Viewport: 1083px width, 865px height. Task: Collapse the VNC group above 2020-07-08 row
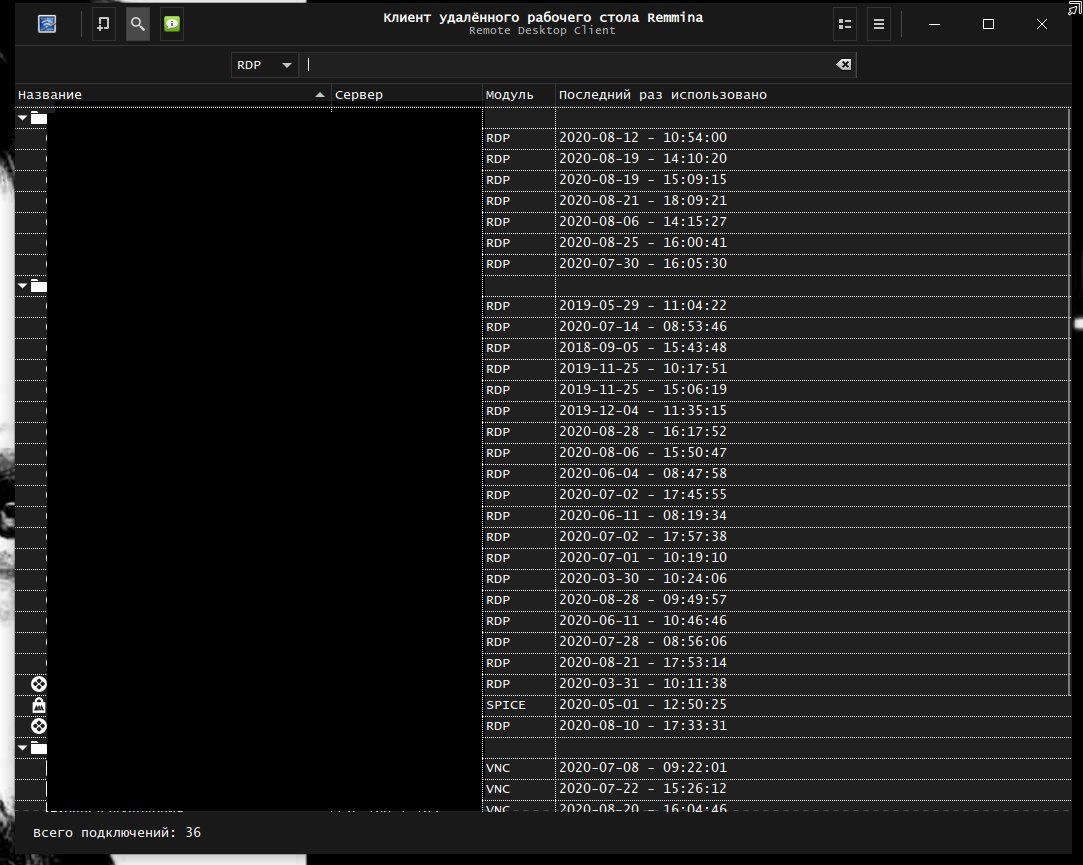(23, 748)
